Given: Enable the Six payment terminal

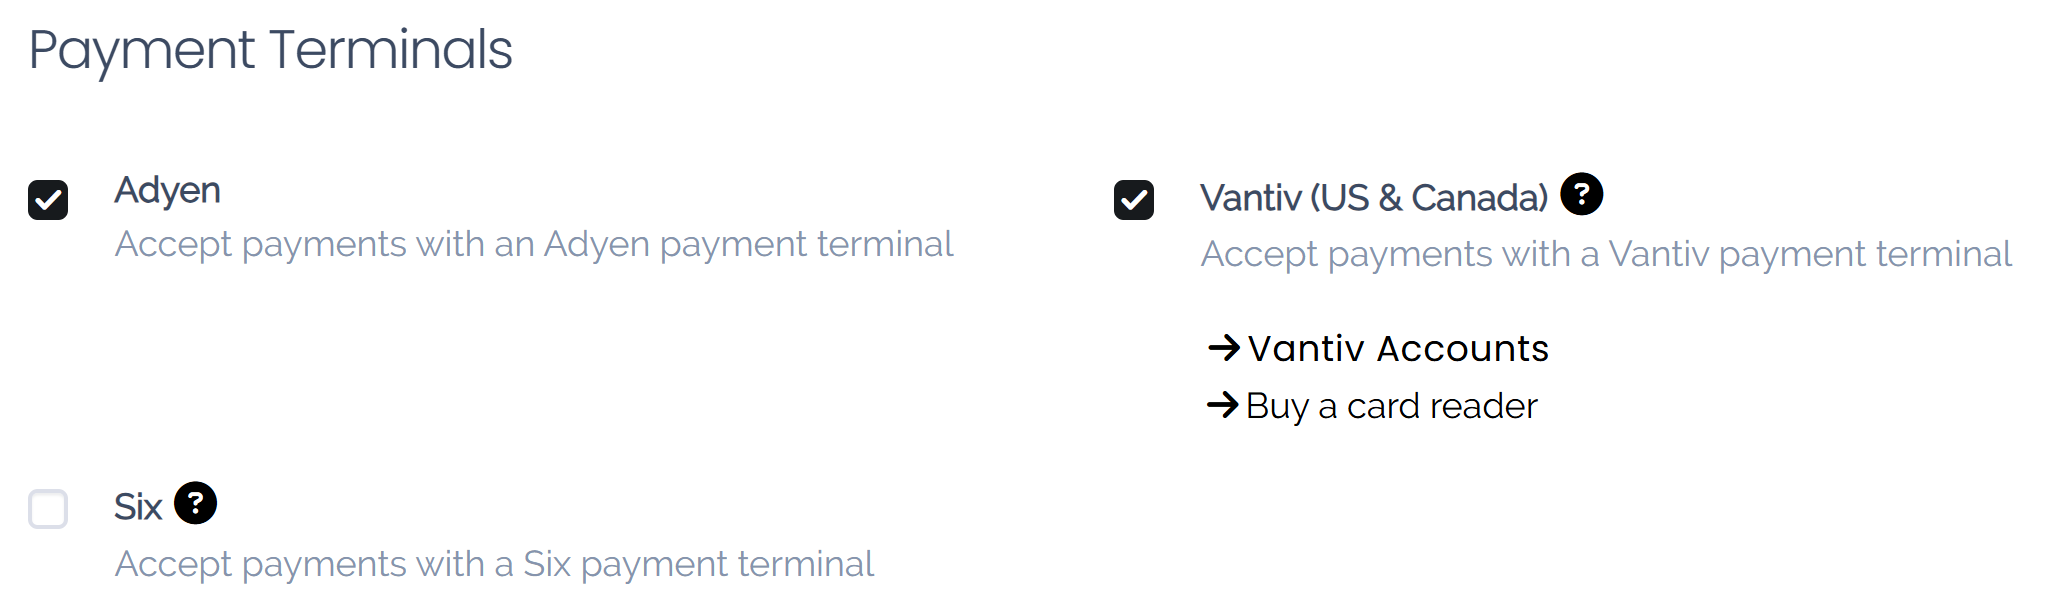Looking at the screenshot, I should point(48,510).
